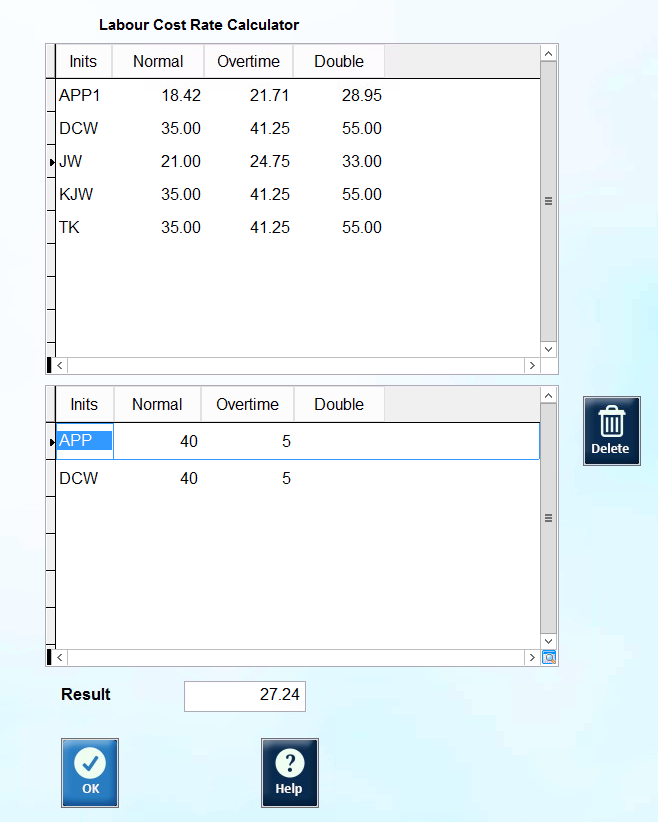This screenshot has height=822, width=658.
Task: Click the Normal header in lower grid
Action: (157, 404)
